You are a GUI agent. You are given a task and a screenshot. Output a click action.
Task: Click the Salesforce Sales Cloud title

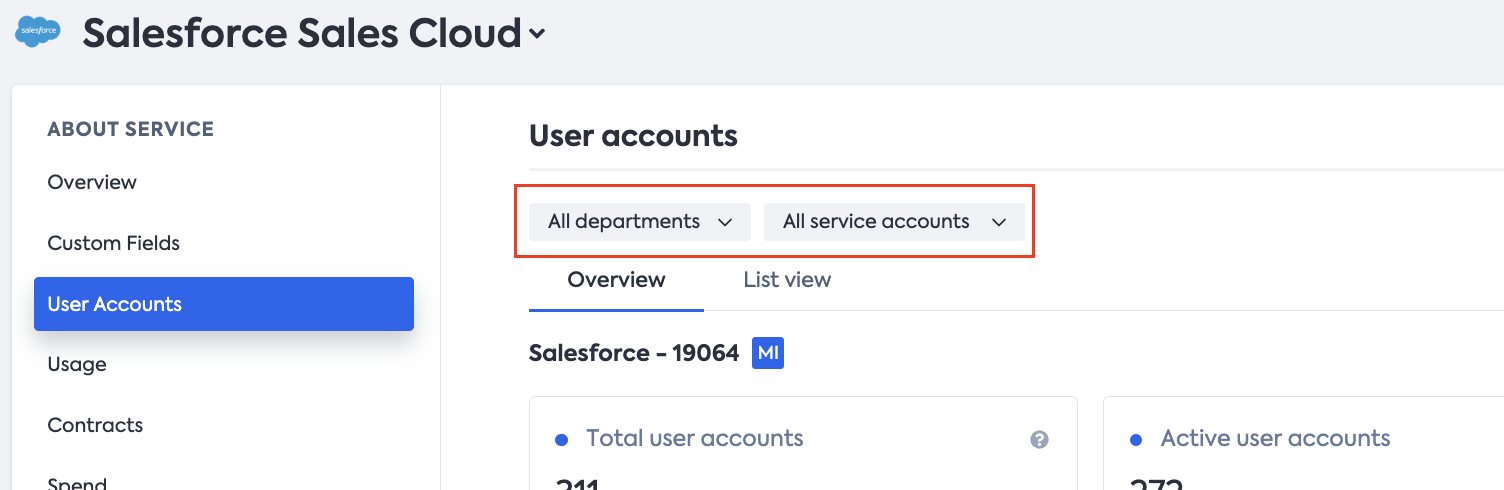tap(302, 34)
